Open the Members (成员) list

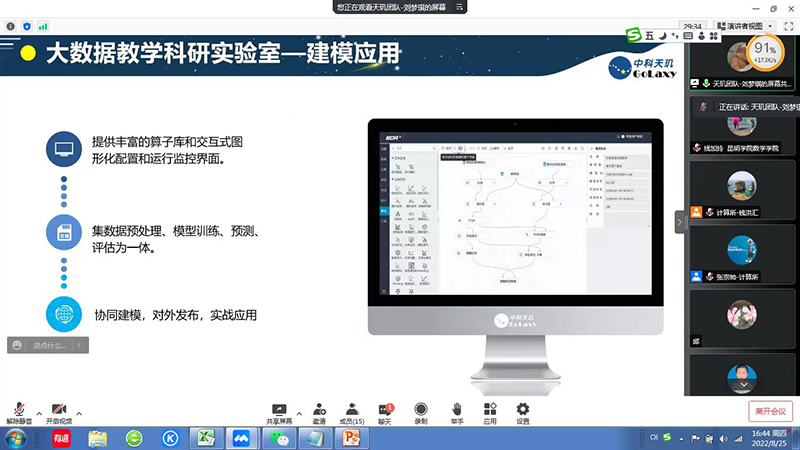352,411
